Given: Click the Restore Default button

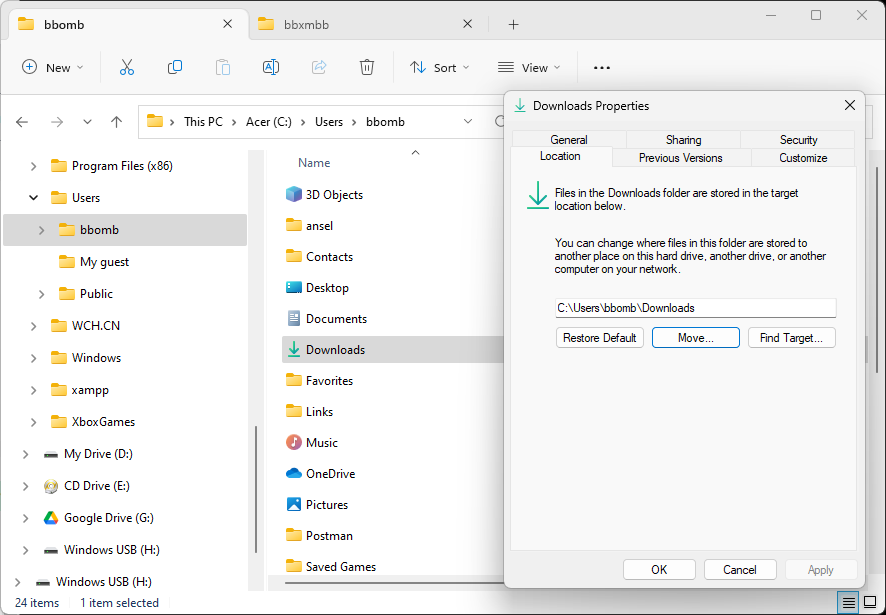Looking at the screenshot, I should (x=599, y=338).
